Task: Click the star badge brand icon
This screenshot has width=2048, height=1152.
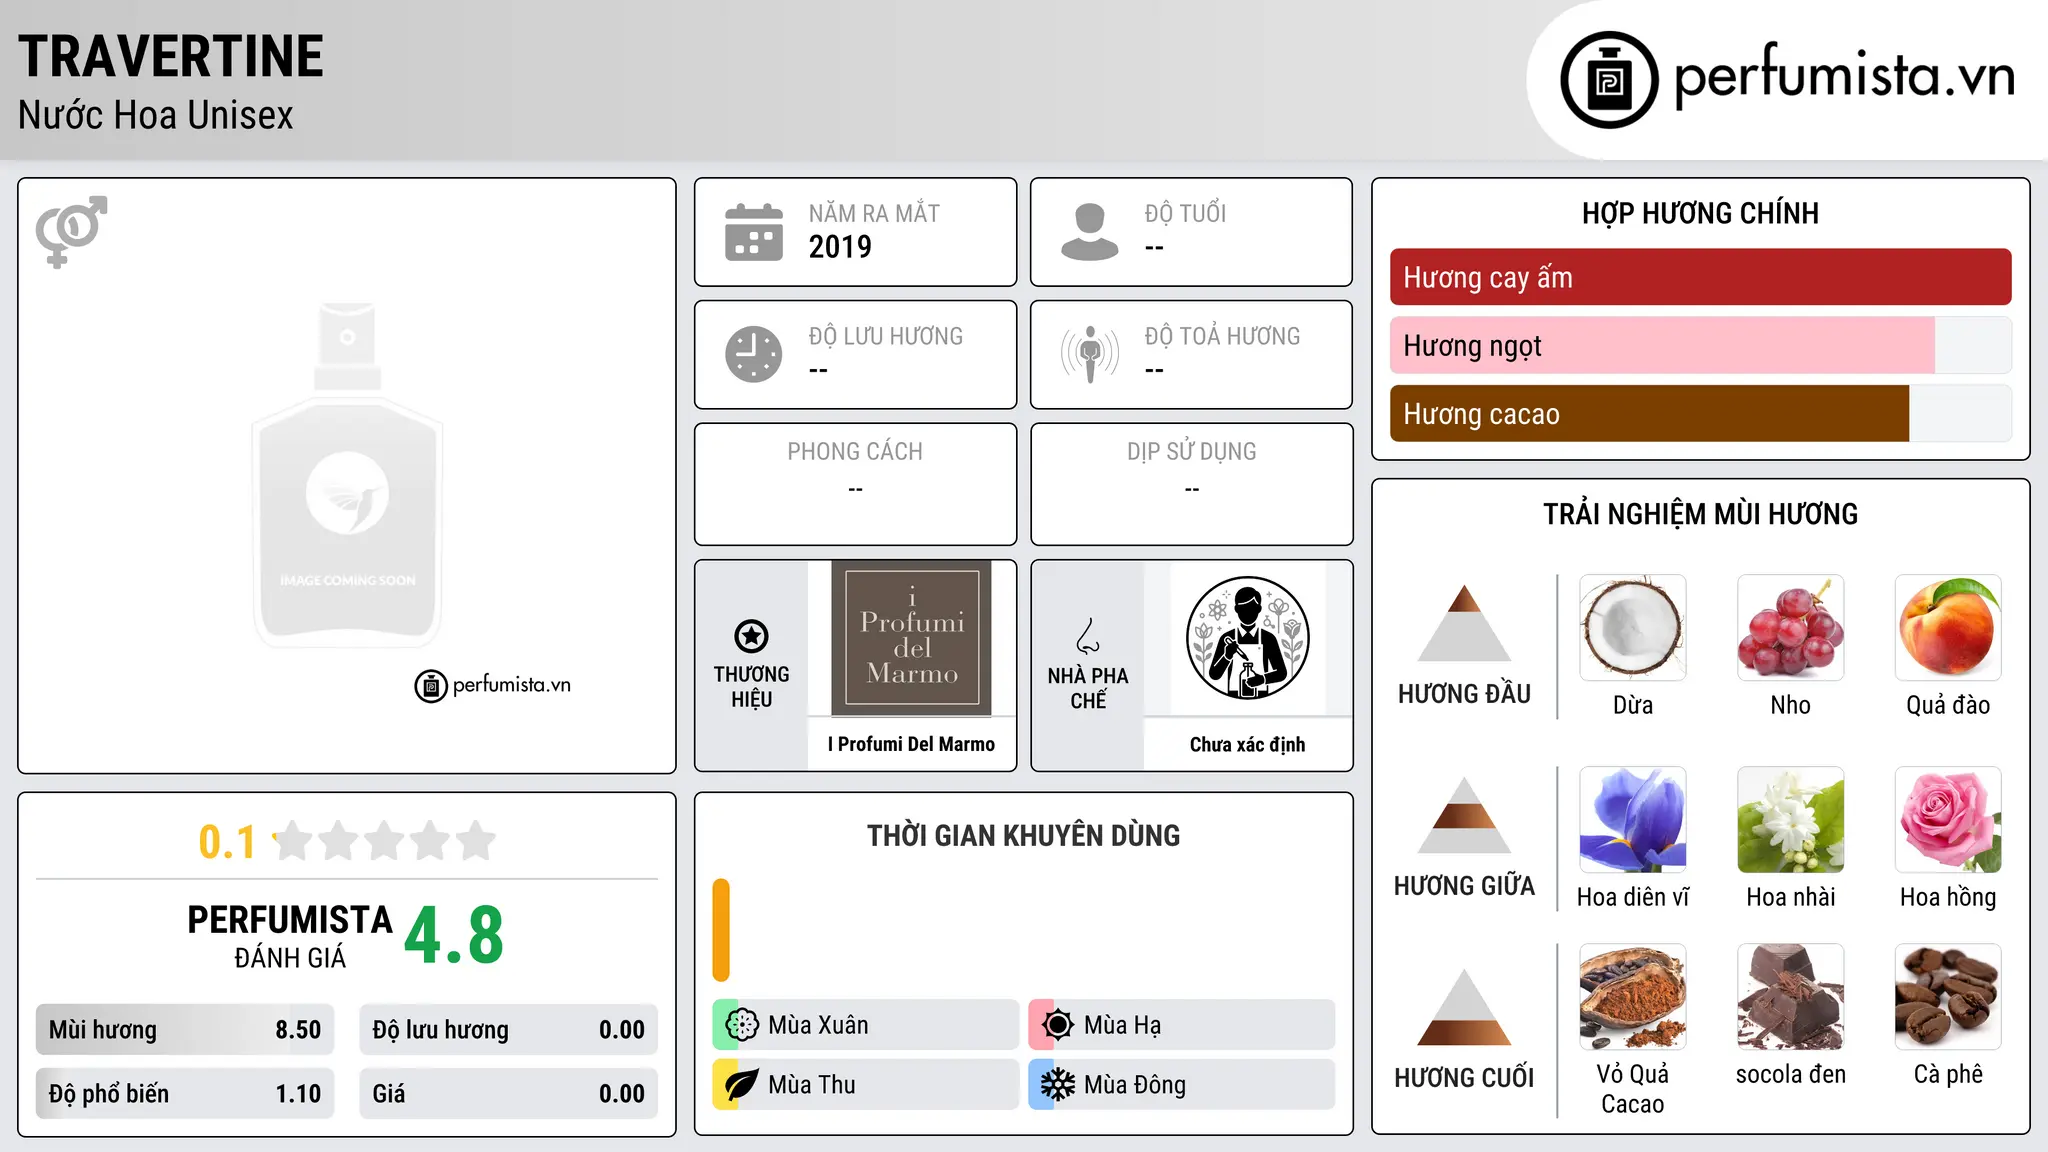Action: pos(751,635)
